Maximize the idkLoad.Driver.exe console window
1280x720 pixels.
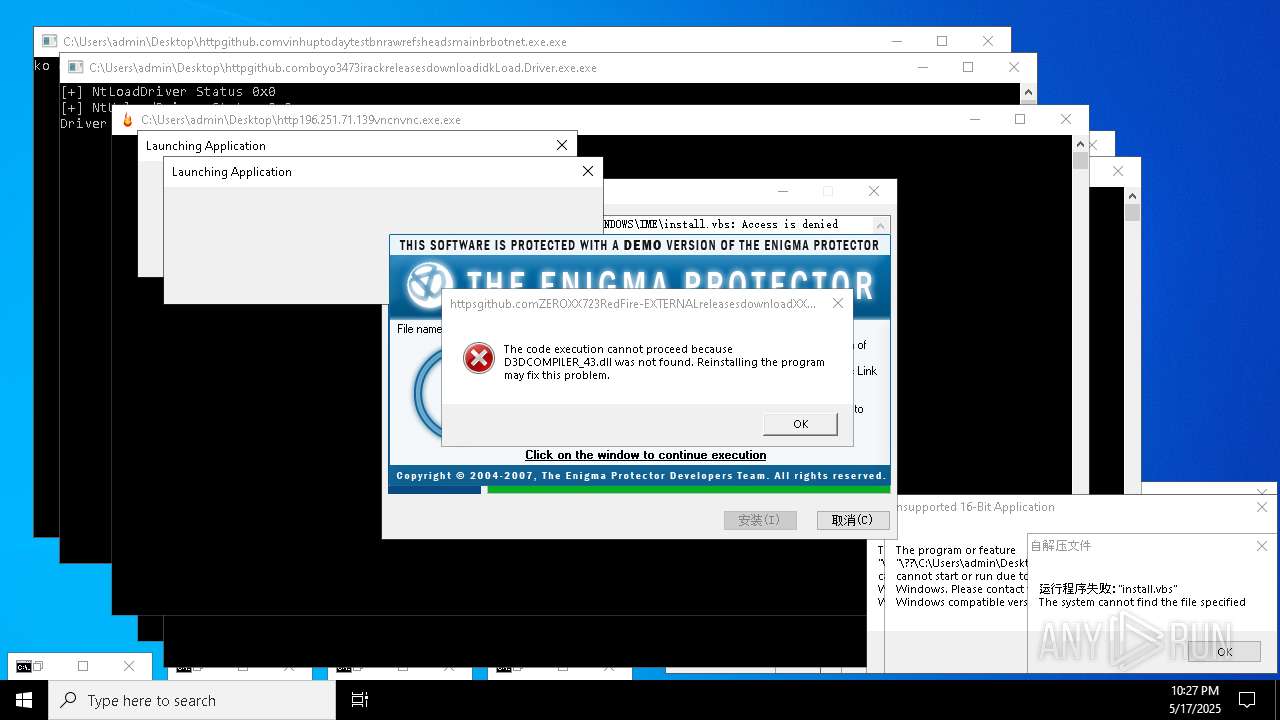(x=968, y=67)
